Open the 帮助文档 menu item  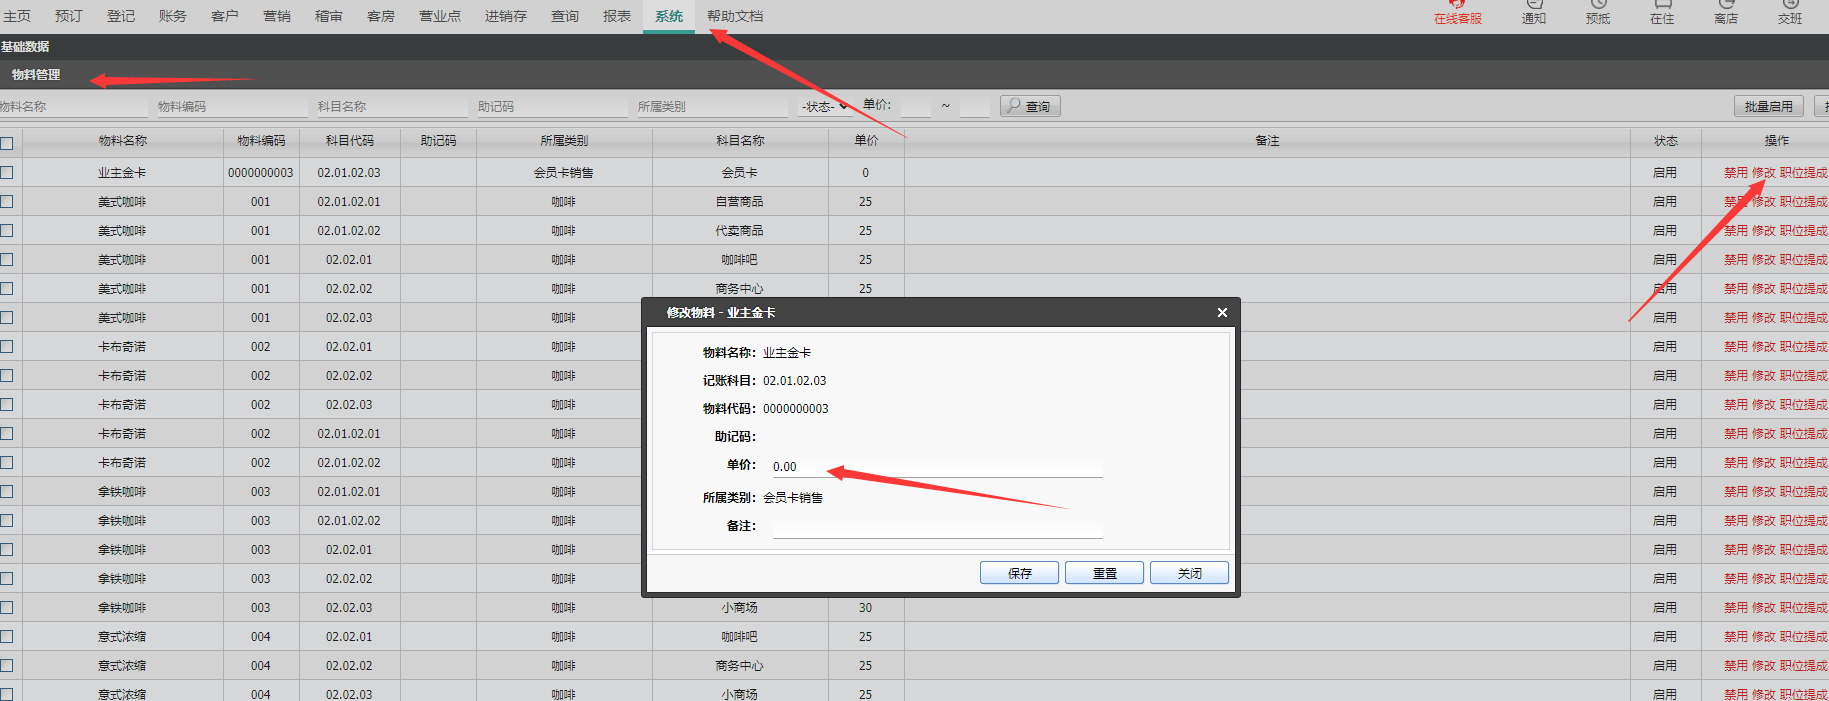tap(735, 16)
